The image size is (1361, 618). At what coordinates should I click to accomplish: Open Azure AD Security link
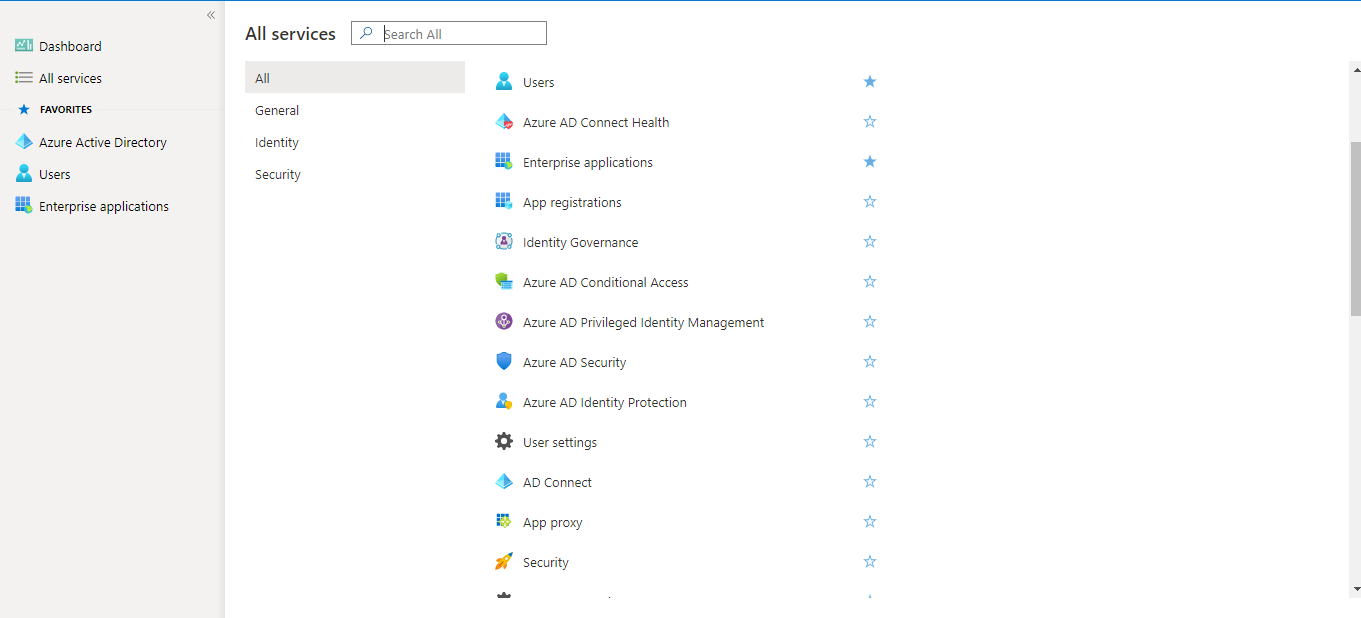point(575,362)
